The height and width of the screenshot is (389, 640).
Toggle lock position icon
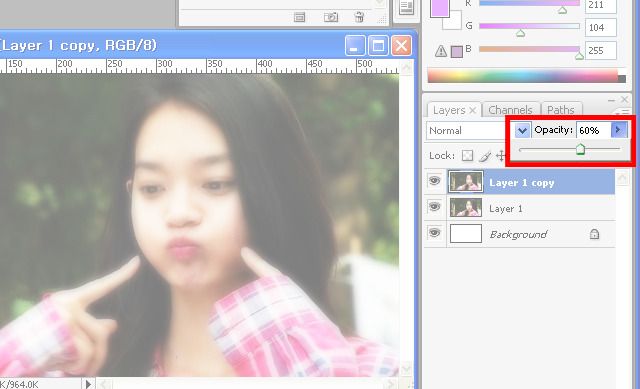[501, 156]
